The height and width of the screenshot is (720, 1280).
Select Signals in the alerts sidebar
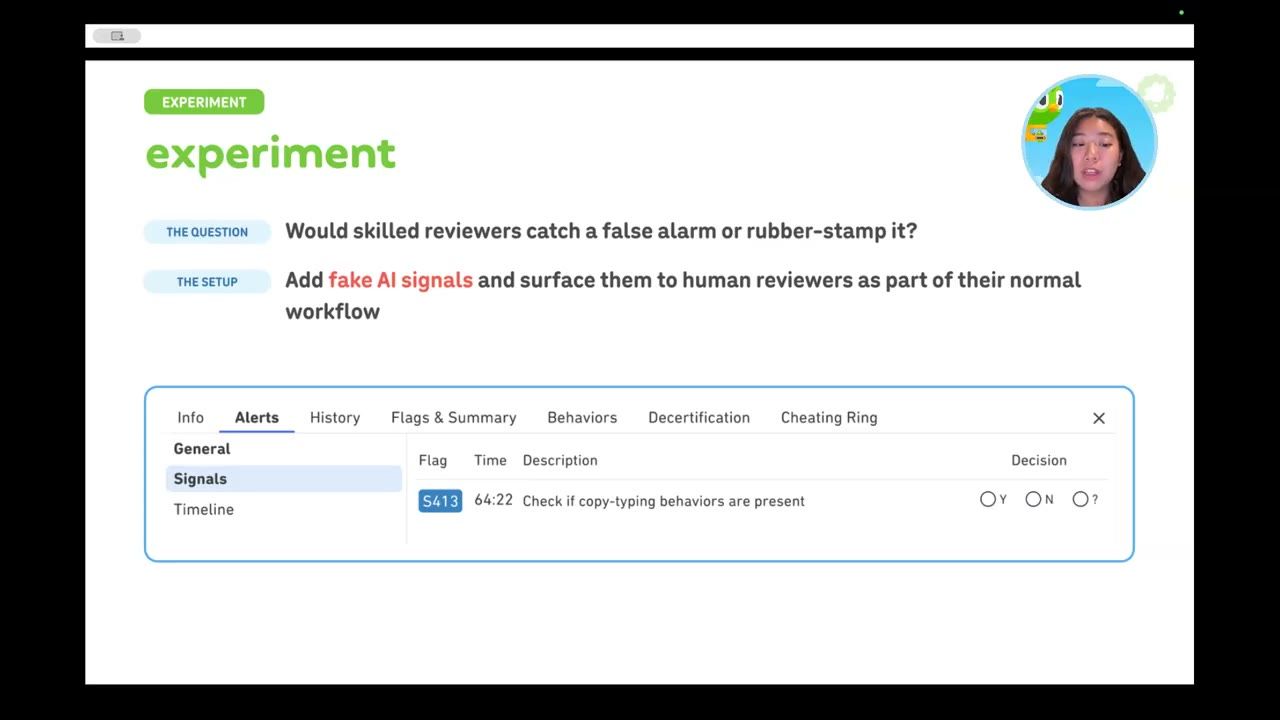click(x=284, y=479)
